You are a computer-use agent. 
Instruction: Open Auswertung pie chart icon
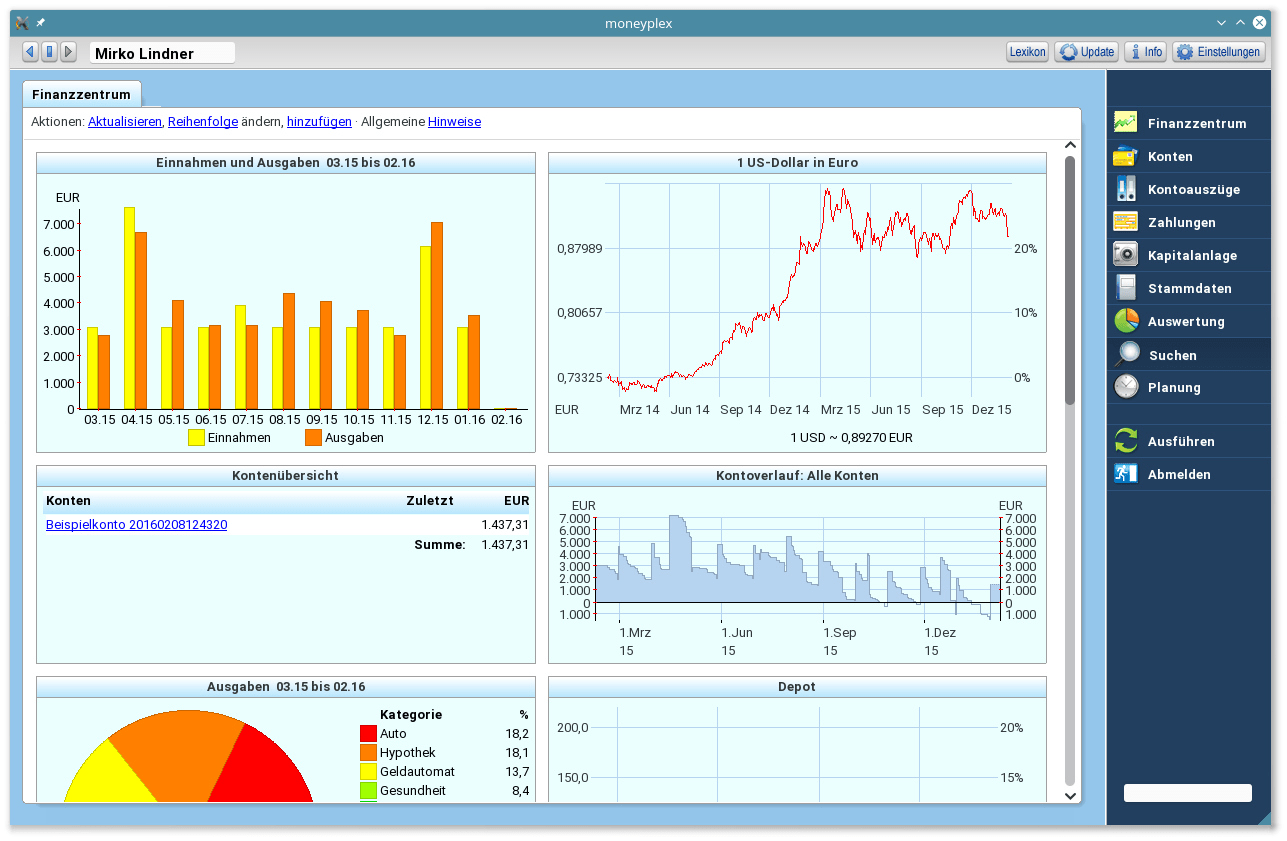(1126, 321)
